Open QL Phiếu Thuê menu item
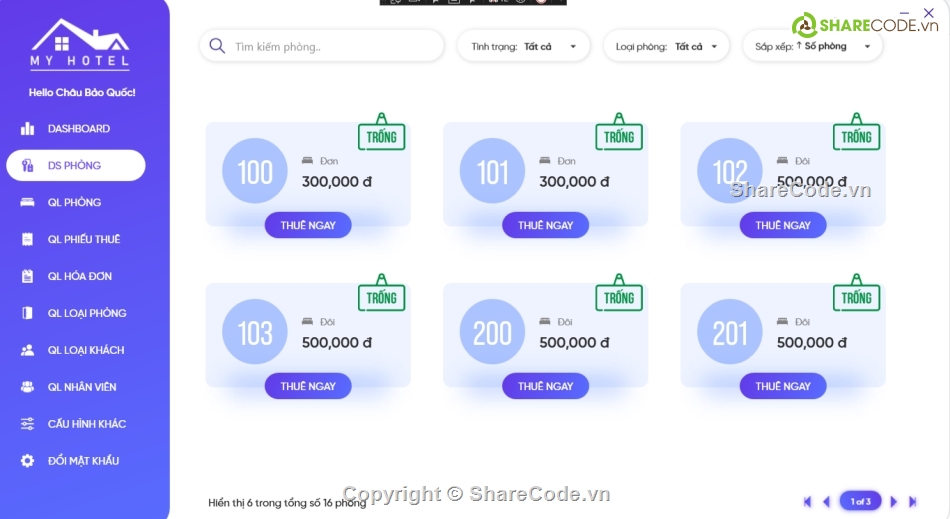This screenshot has width=950, height=519. pos(83,240)
